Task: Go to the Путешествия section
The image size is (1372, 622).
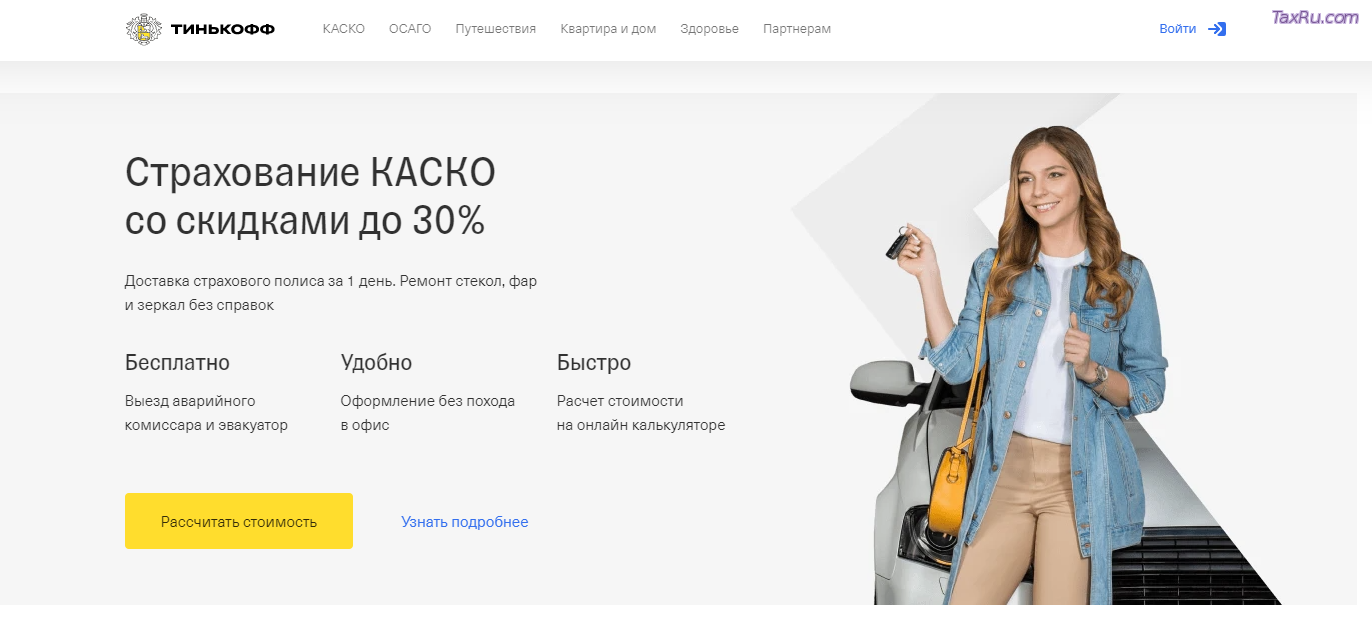Action: pos(496,29)
